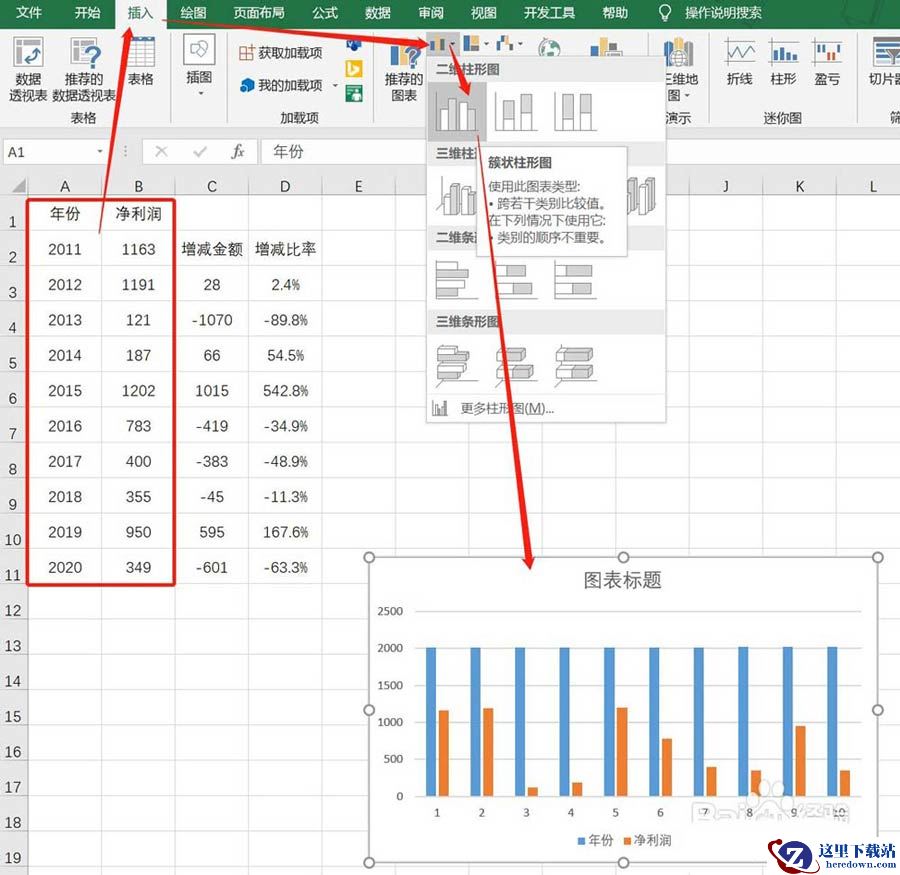
Task: Click the Select All corner triangle
Action: click(x=18, y=185)
